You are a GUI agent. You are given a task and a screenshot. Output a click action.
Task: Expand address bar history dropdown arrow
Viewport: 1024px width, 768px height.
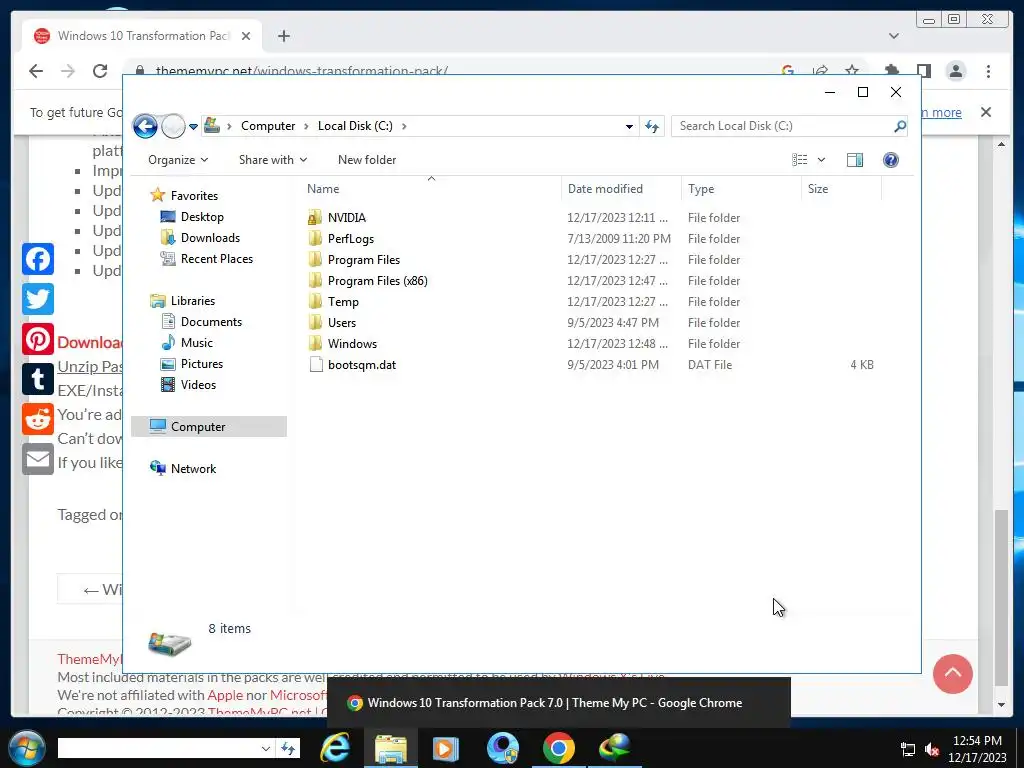[629, 126]
